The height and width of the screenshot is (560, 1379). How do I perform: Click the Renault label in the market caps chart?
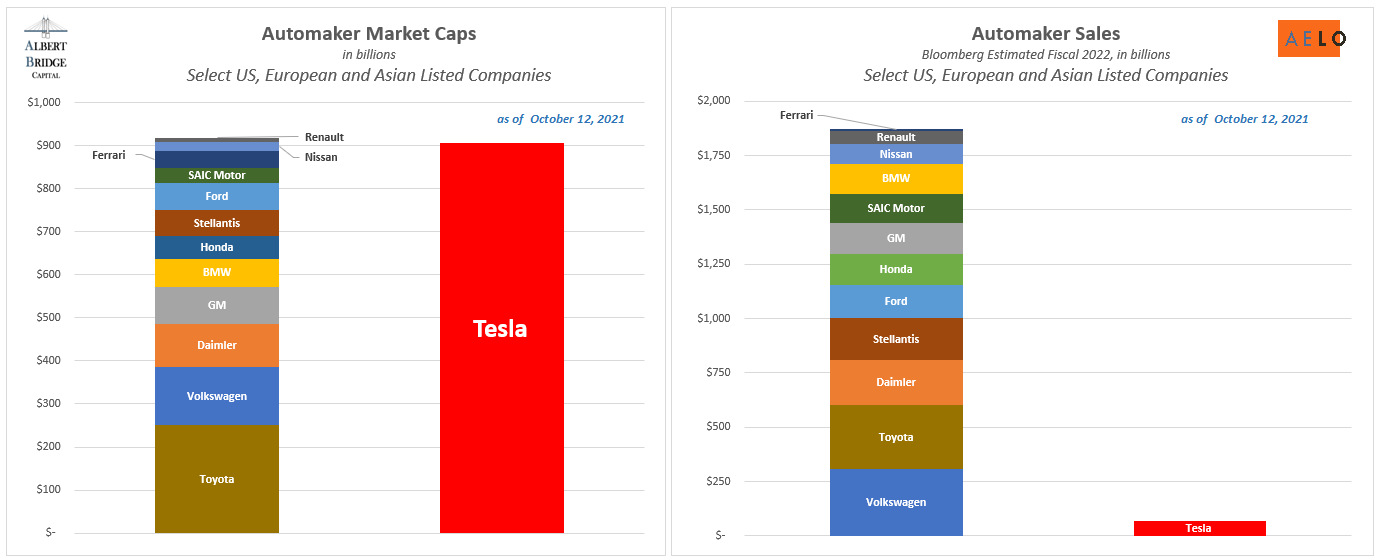point(324,137)
